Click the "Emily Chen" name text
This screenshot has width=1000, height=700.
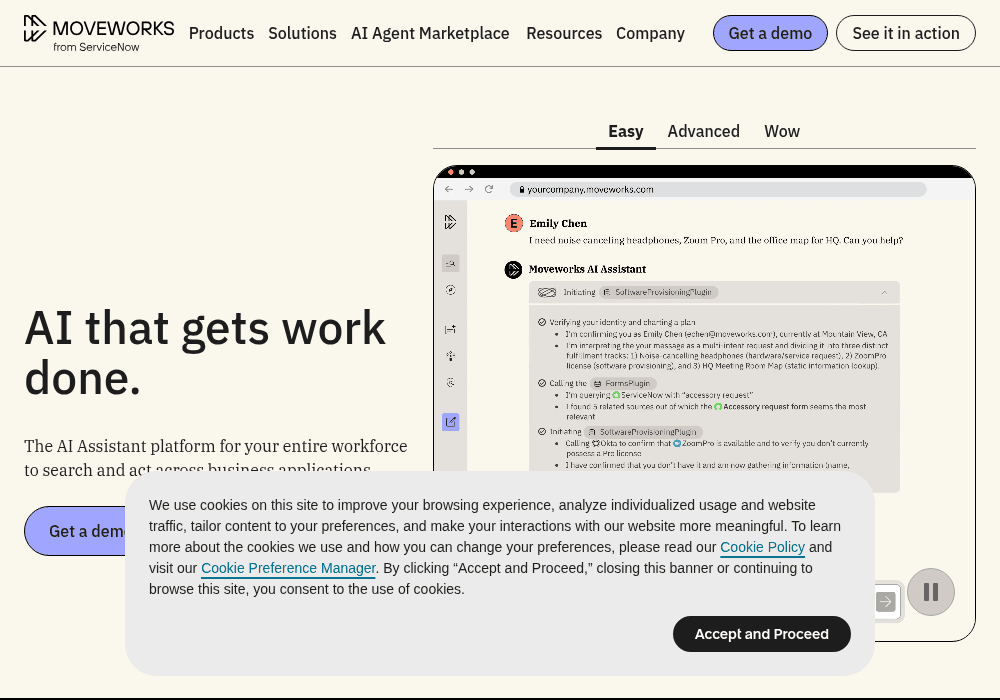558,224
